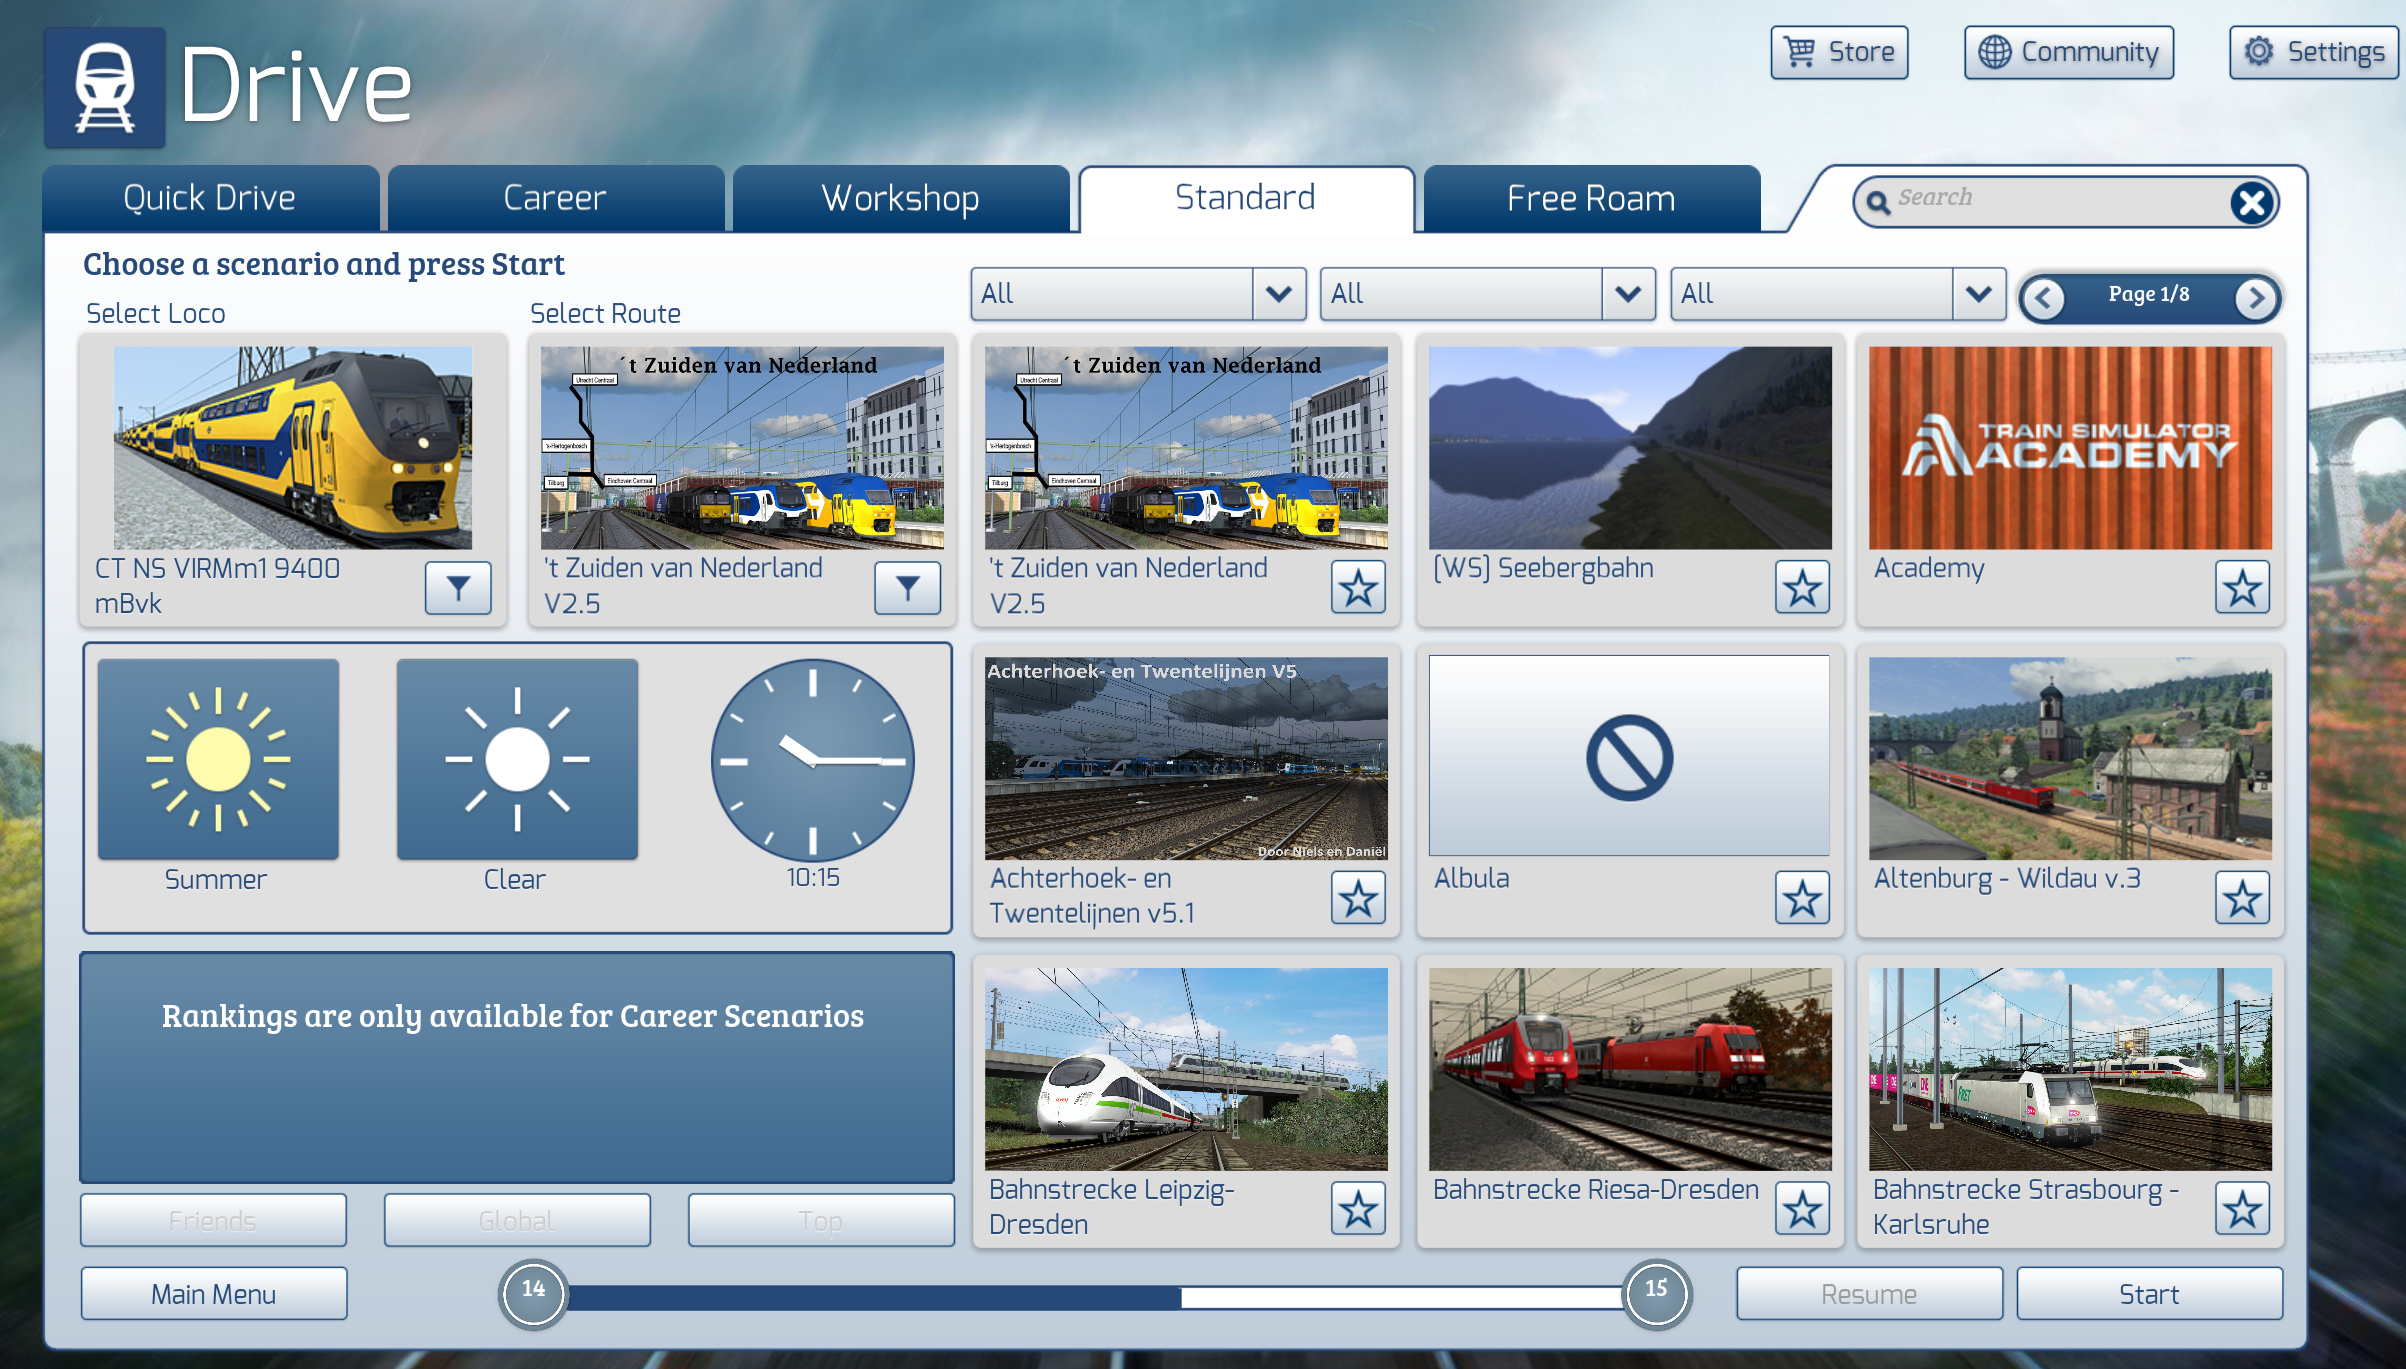Return to Main Menu
The width and height of the screenshot is (2406, 1369).
[214, 1294]
